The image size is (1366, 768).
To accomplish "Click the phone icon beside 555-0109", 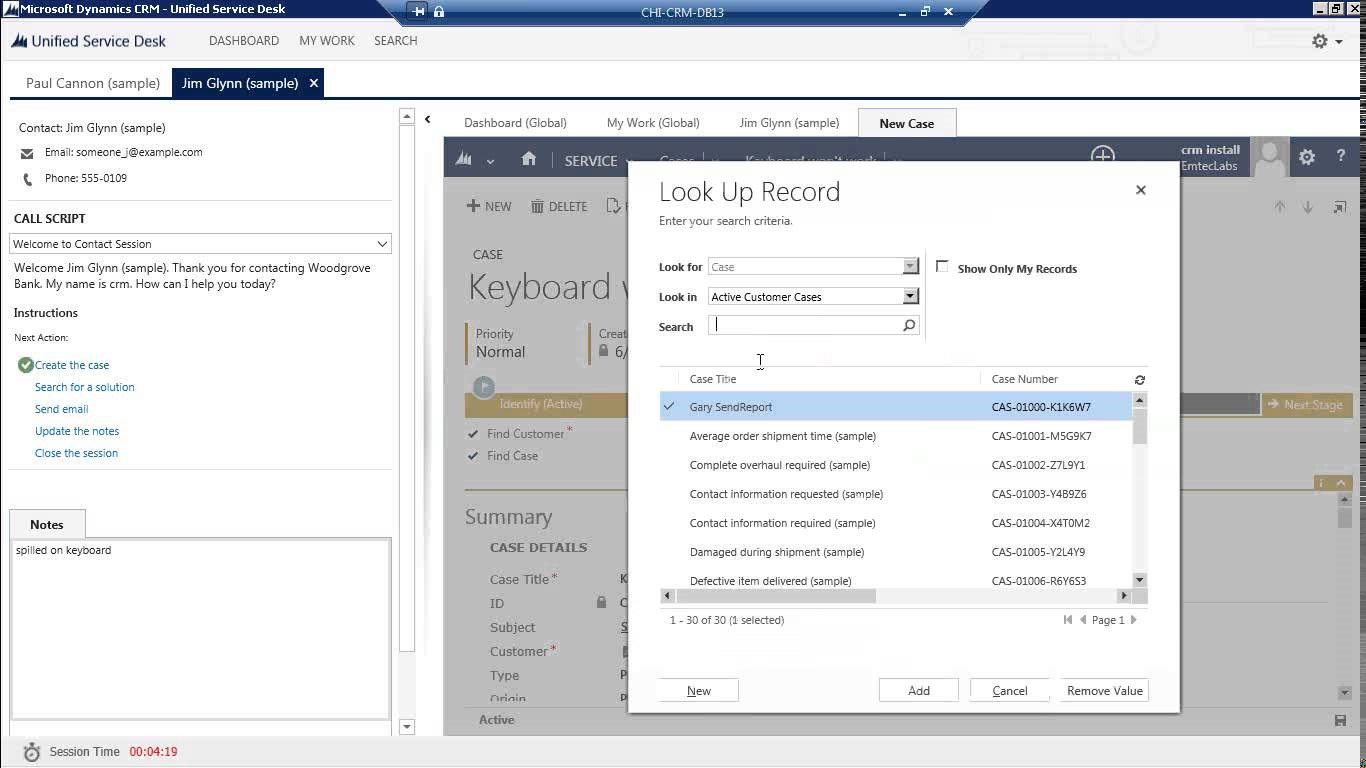I will (27, 179).
